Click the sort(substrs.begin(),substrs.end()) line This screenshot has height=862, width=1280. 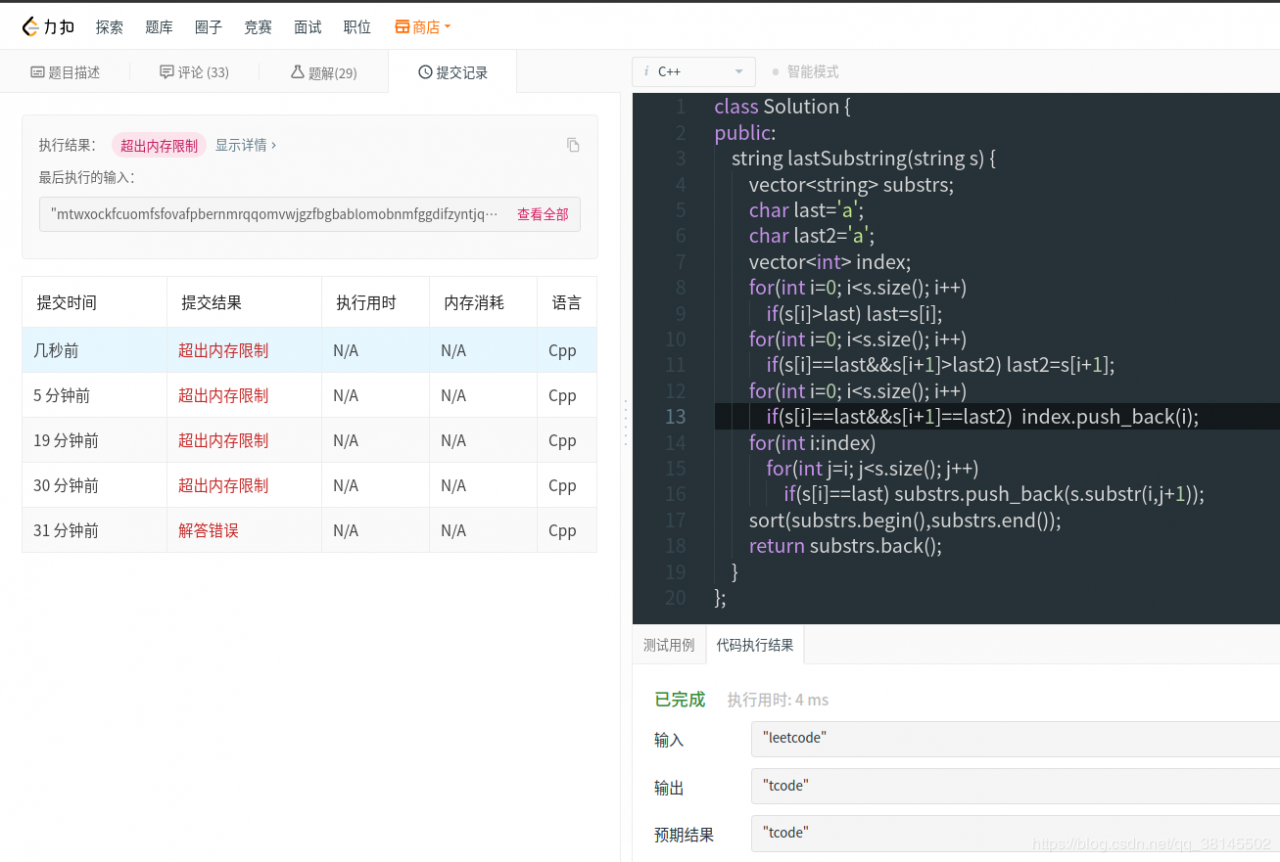(905, 520)
